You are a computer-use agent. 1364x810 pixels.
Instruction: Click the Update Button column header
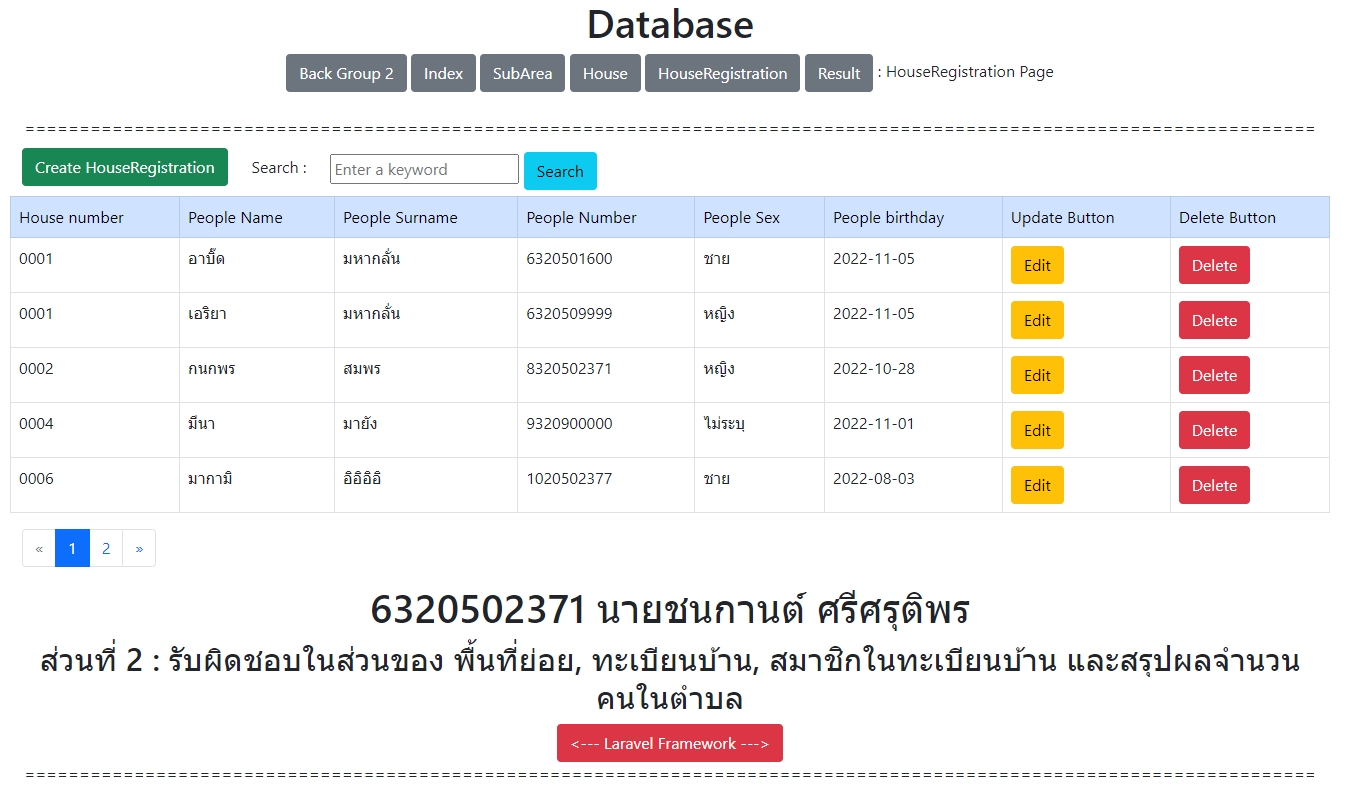1087,217
